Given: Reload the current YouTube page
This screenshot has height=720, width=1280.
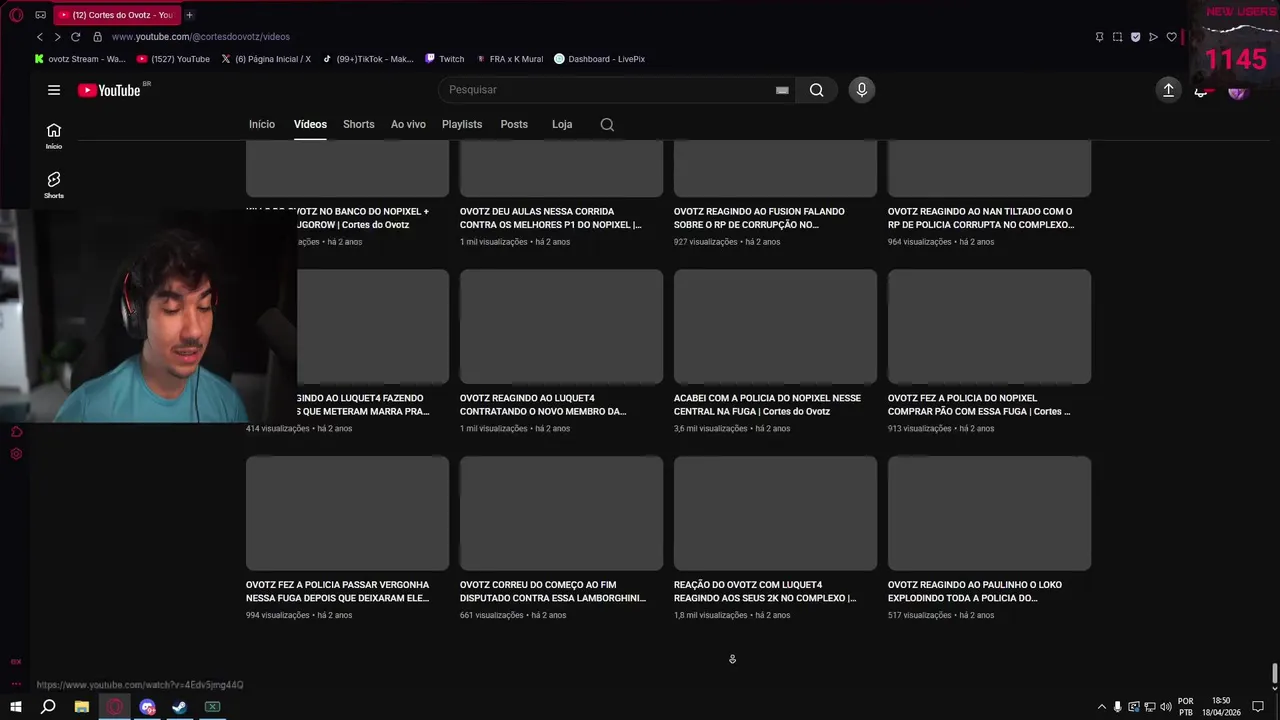Looking at the screenshot, I should click(75, 37).
